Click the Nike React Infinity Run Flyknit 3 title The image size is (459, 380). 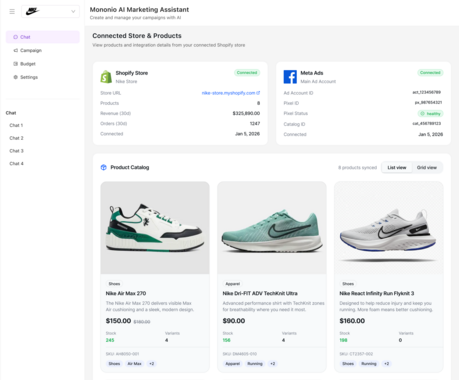(377, 293)
